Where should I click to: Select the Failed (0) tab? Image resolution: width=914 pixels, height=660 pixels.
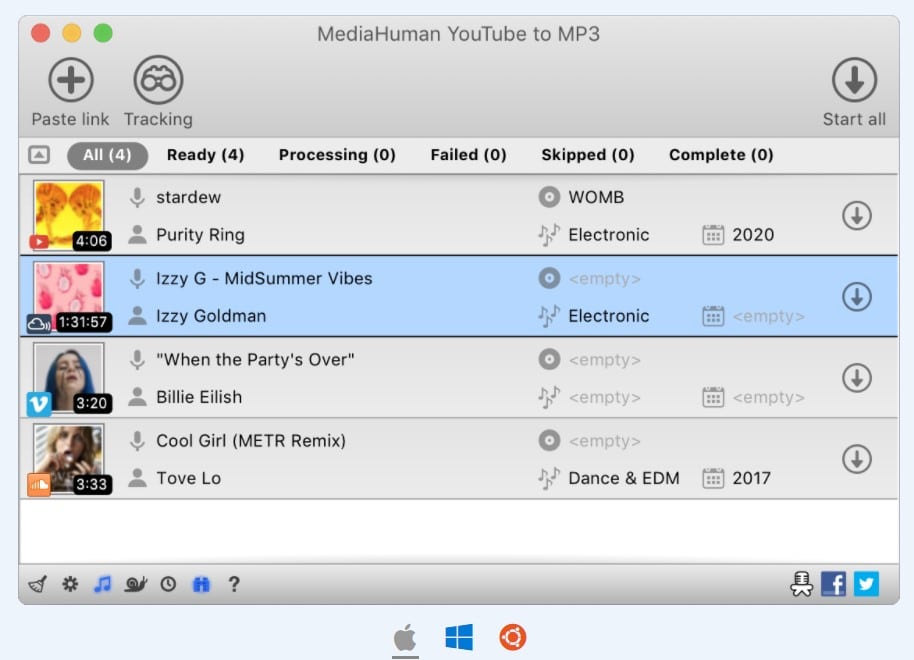click(x=468, y=155)
